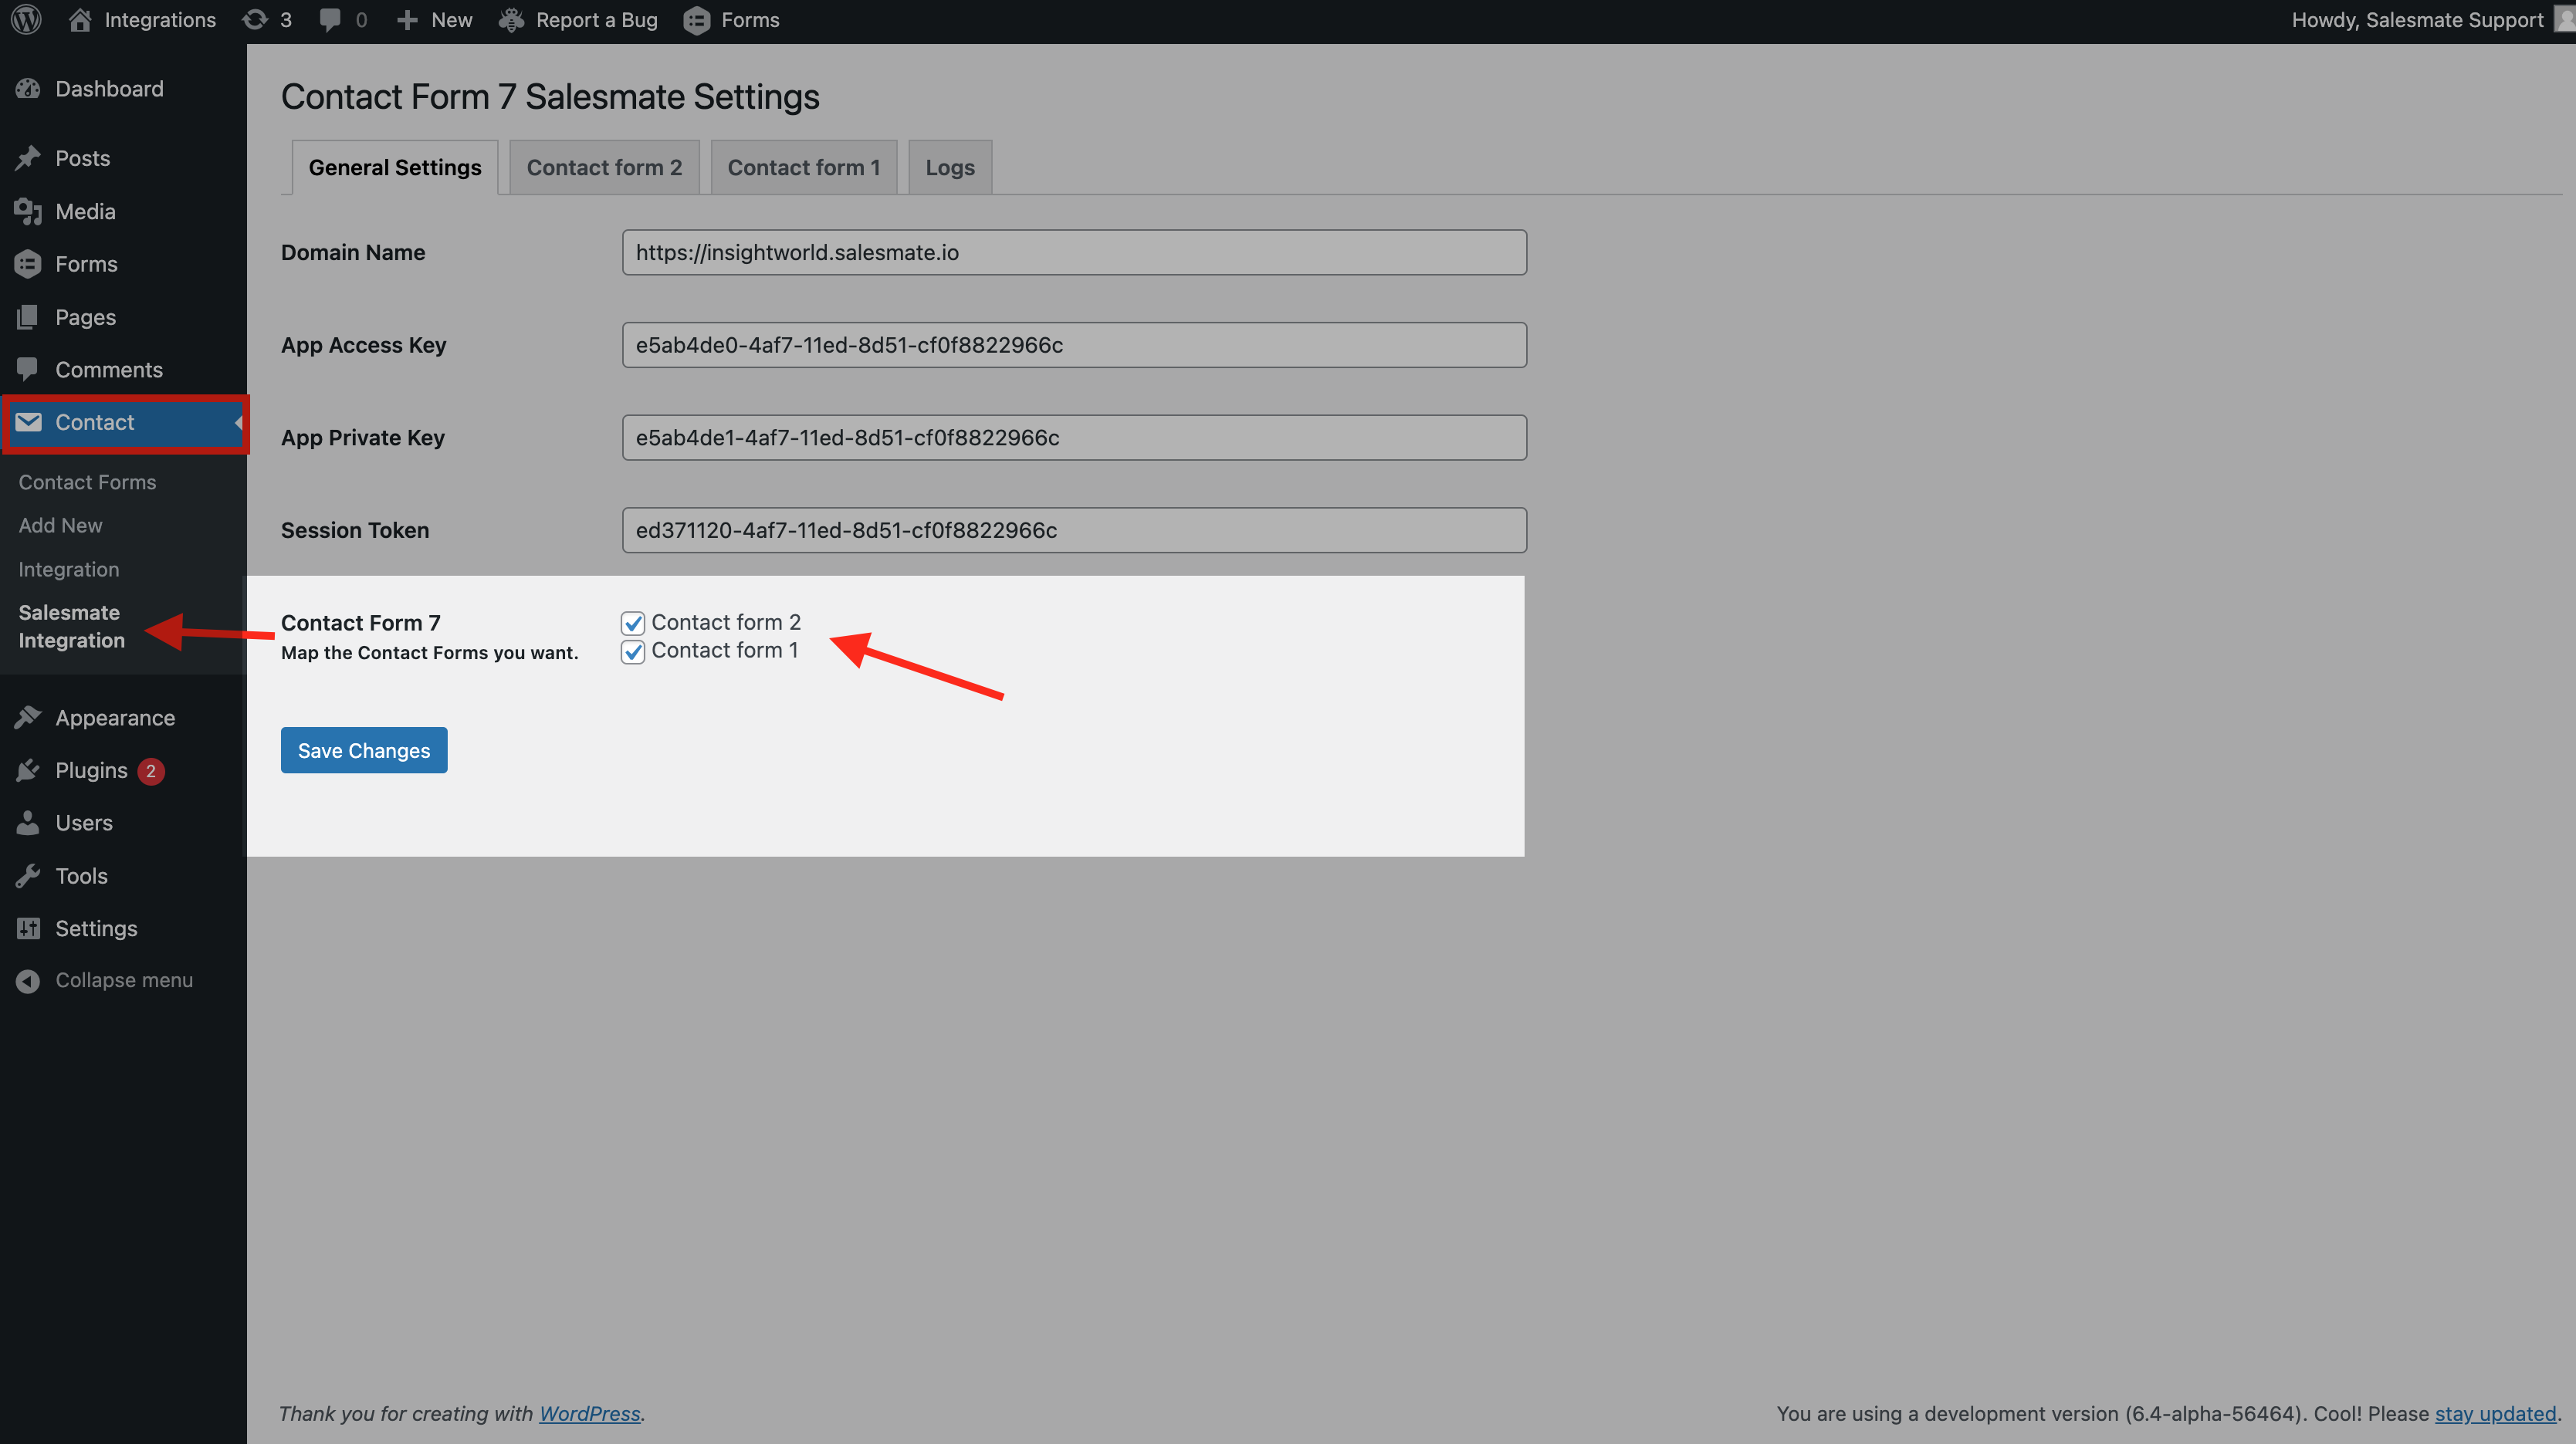Click the Users person icon
This screenshot has width=2576, height=1444.
(28, 823)
